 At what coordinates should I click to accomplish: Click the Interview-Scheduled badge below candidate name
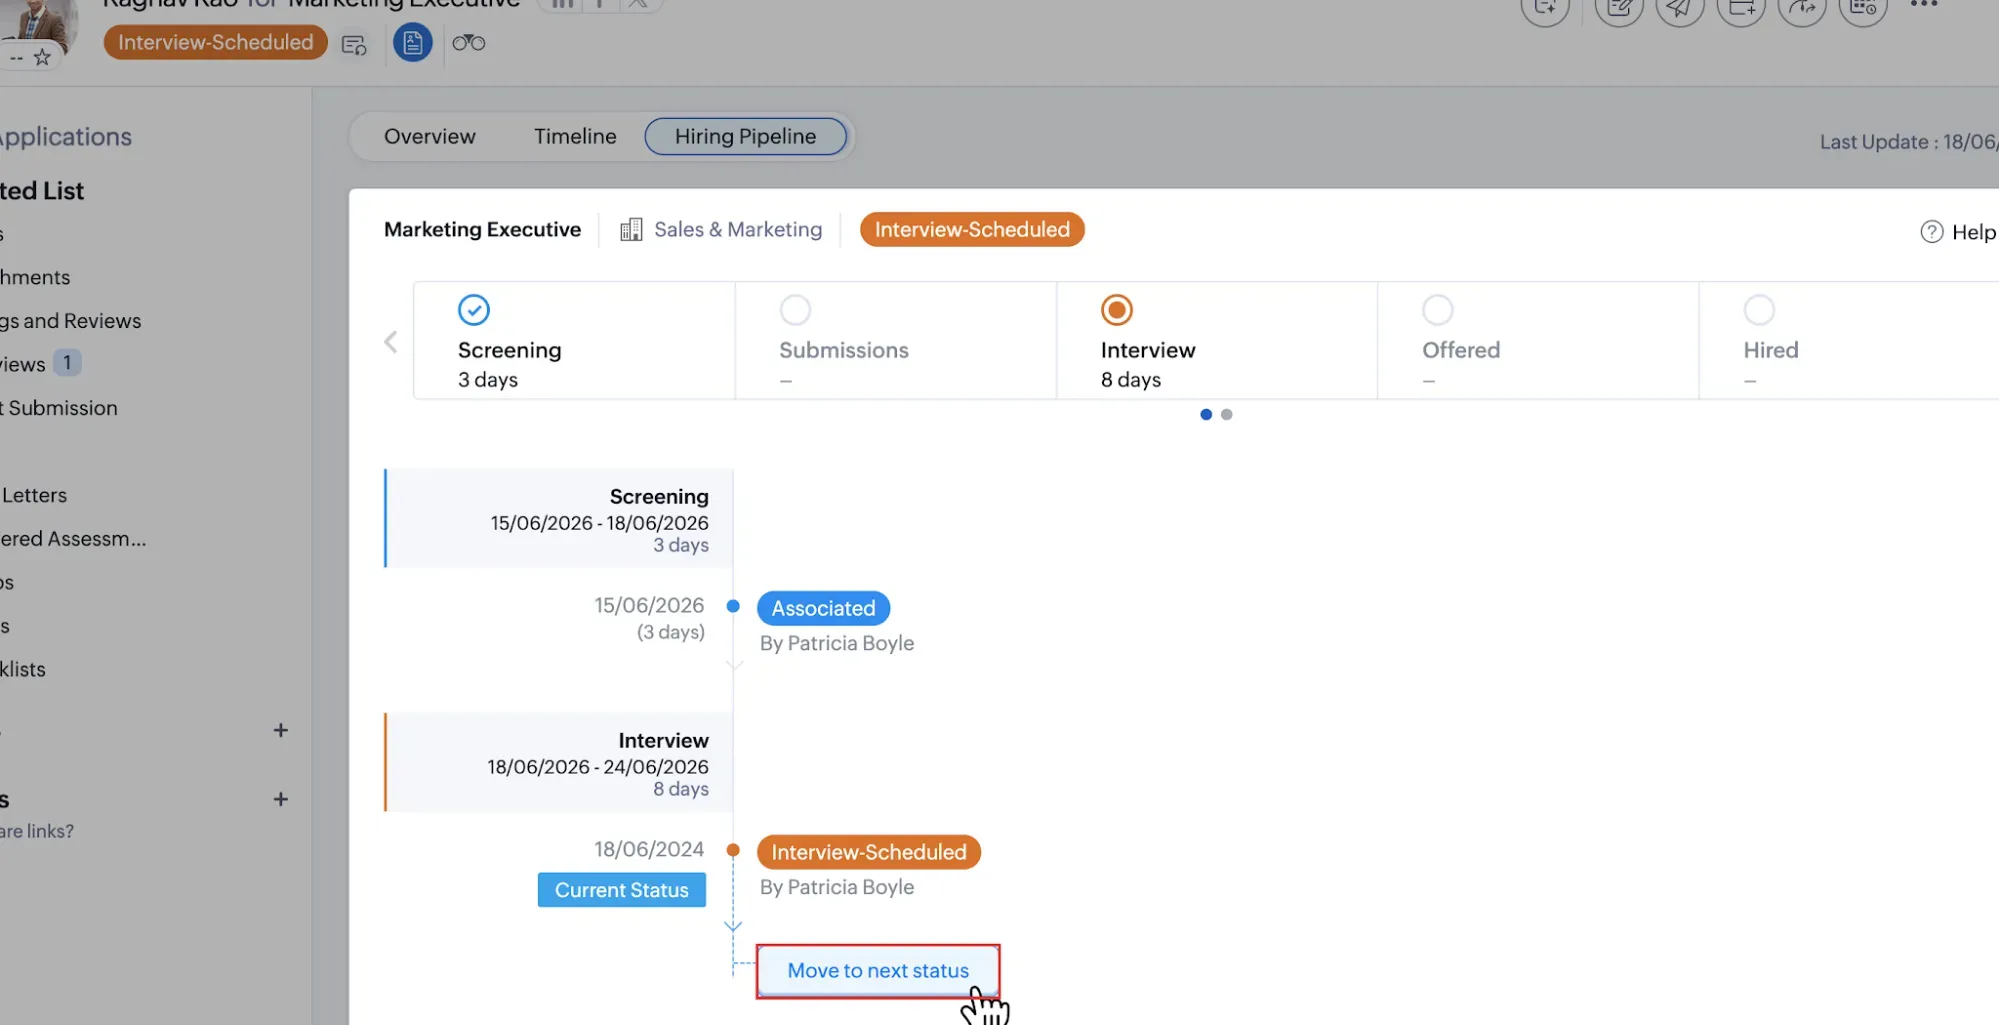coord(216,42)
